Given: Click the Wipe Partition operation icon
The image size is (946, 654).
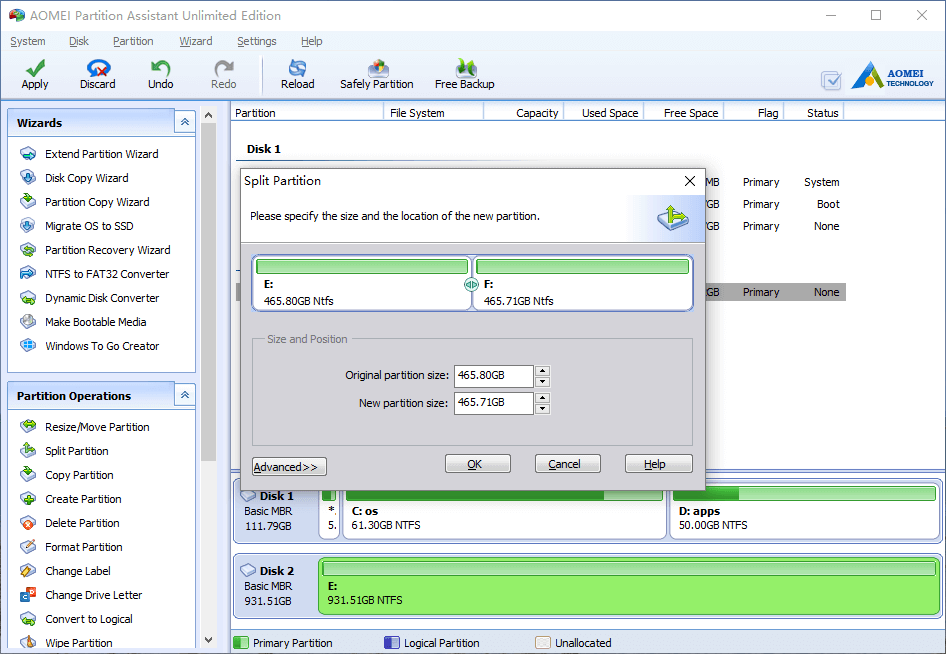Looking at the screenshot, I should 28,643.
